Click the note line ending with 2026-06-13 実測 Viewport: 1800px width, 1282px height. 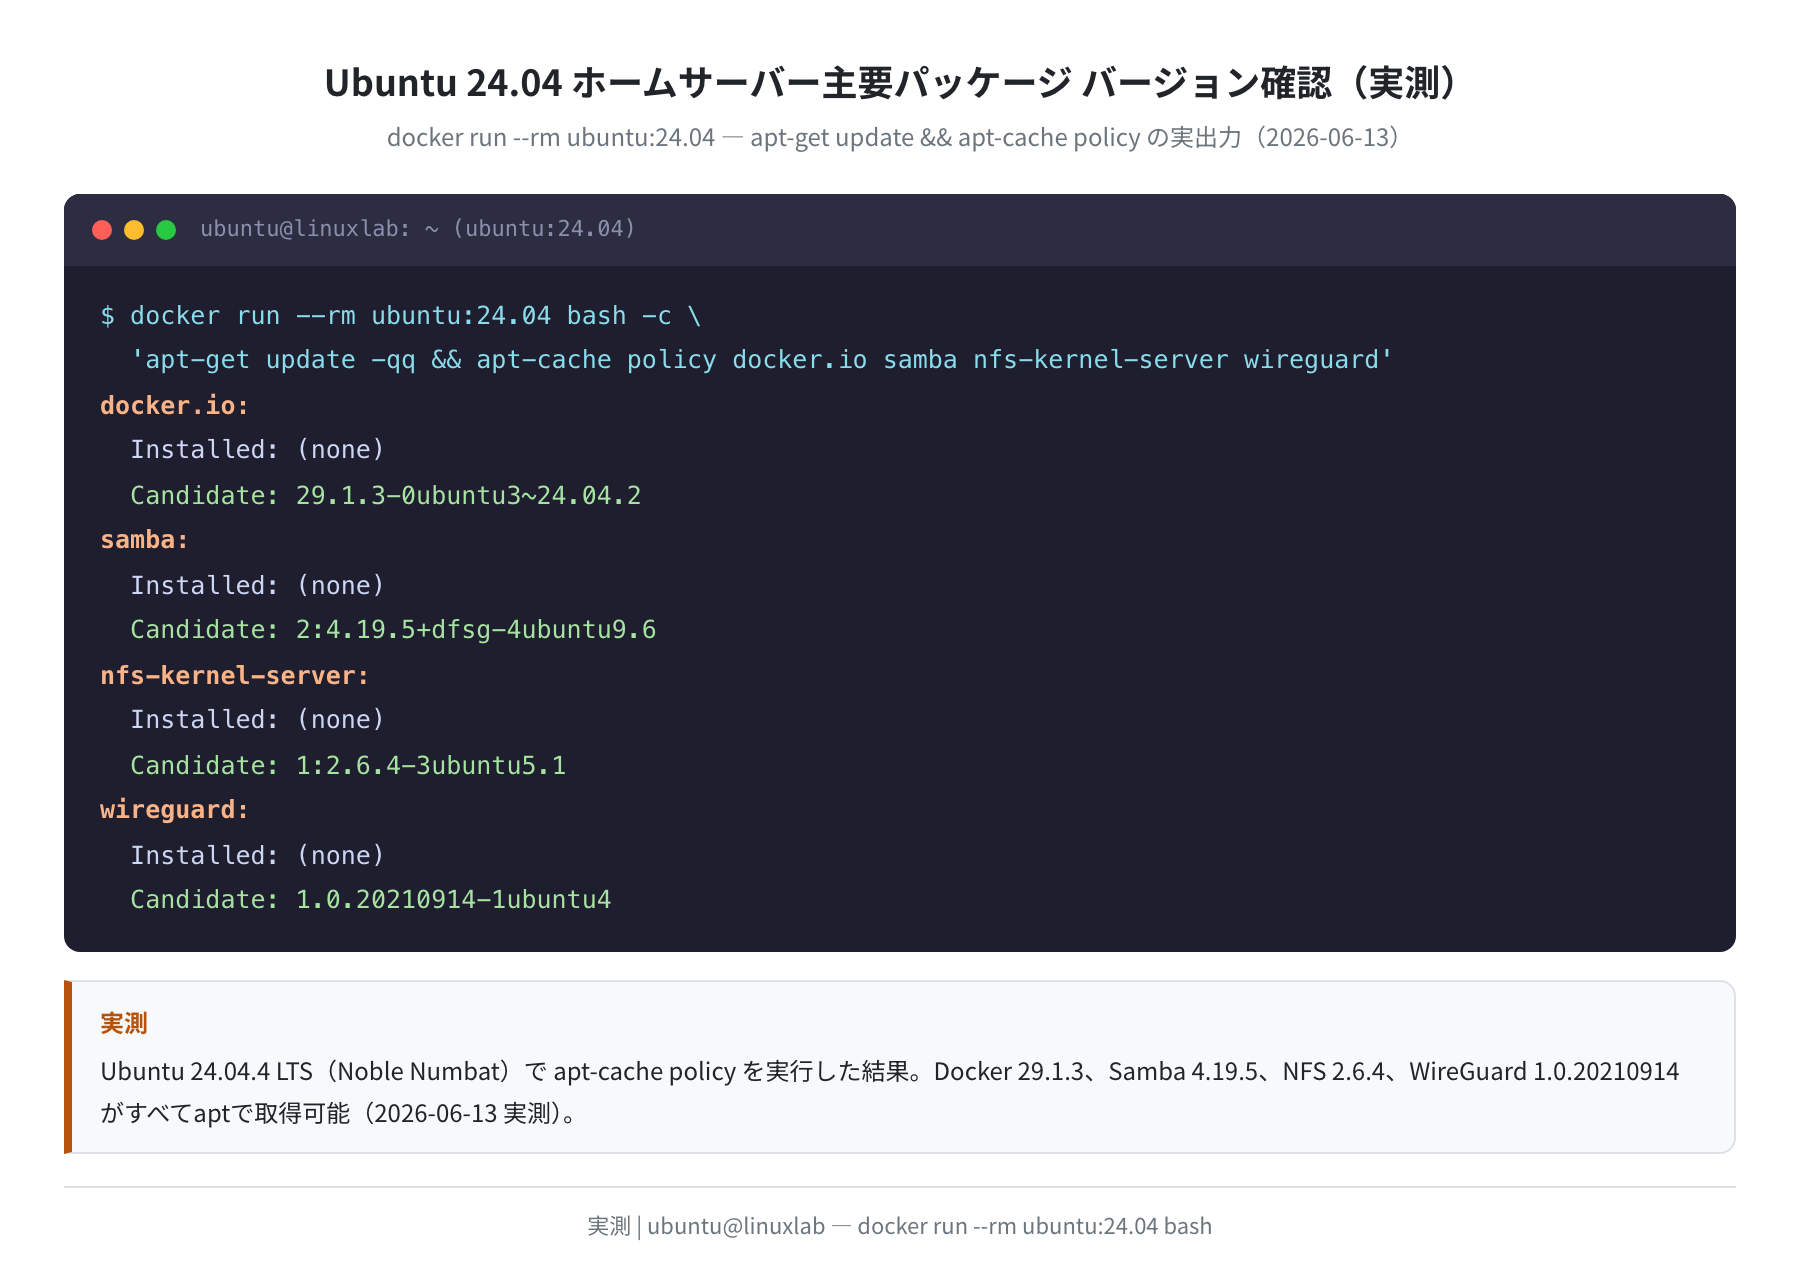[x=341, y=1113]
